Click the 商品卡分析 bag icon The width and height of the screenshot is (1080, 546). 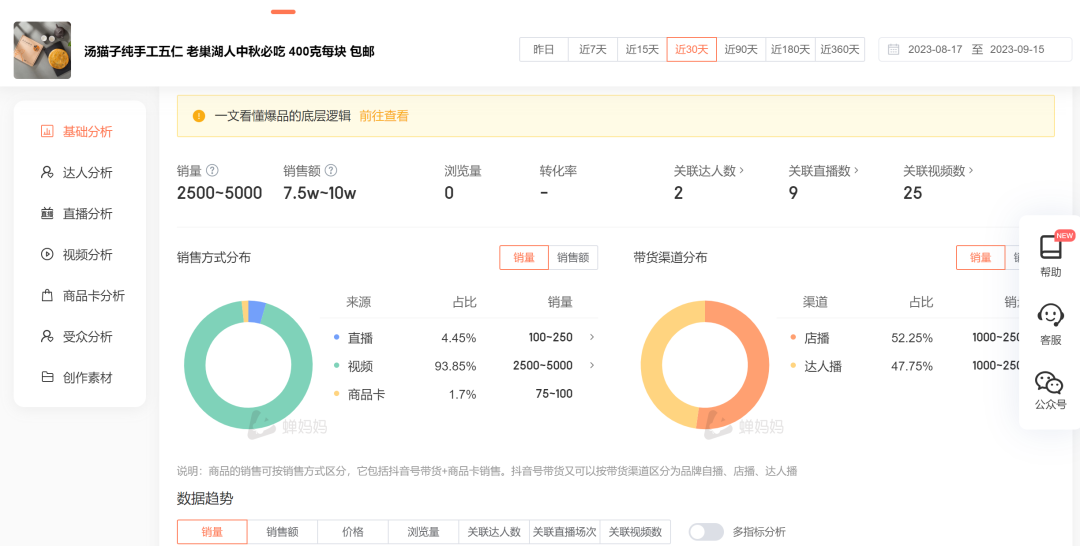(x=47, y=296)
